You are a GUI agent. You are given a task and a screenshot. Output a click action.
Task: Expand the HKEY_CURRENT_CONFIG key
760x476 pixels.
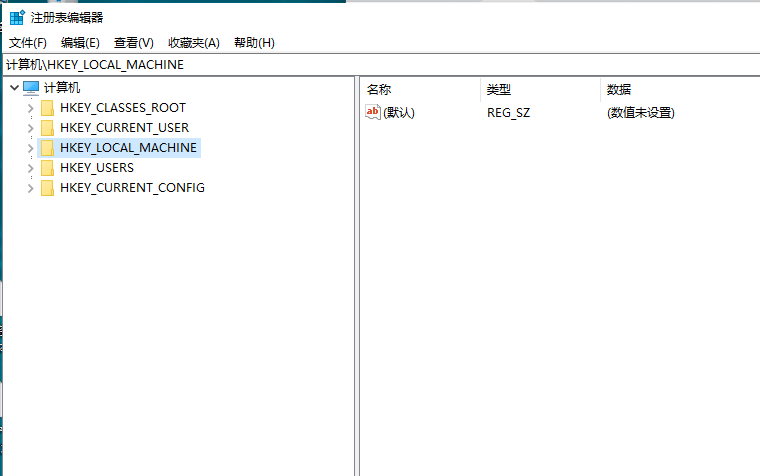tap(30, 188)
